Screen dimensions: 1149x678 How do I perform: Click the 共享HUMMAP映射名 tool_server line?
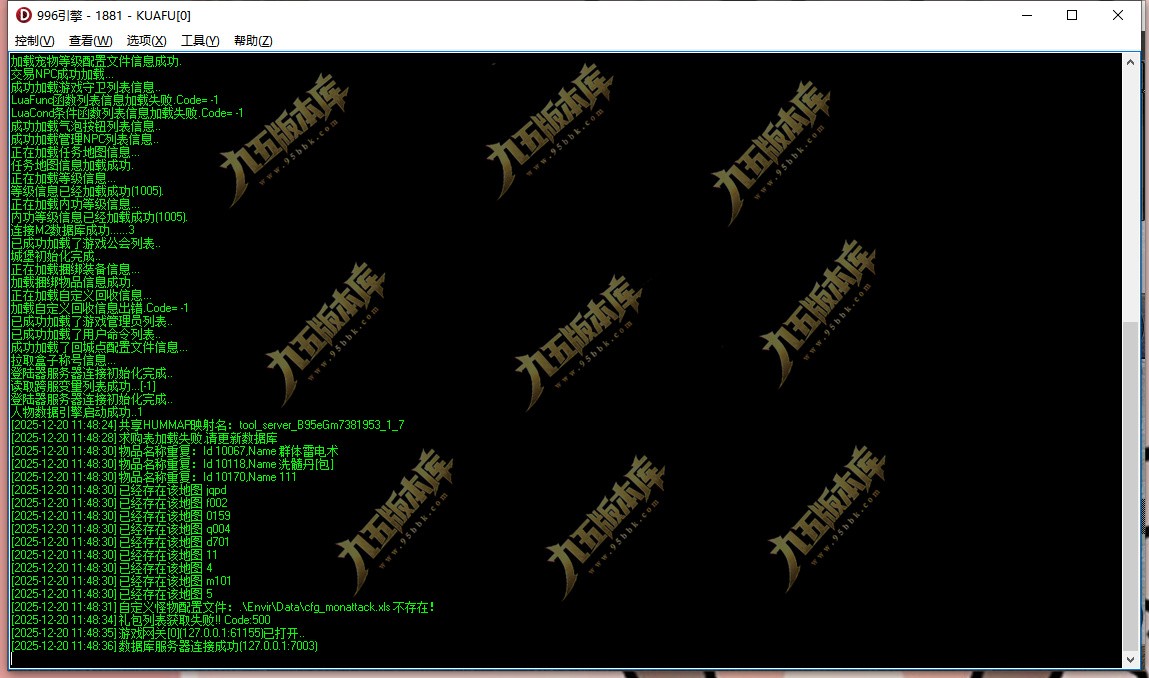click(207, 426)
